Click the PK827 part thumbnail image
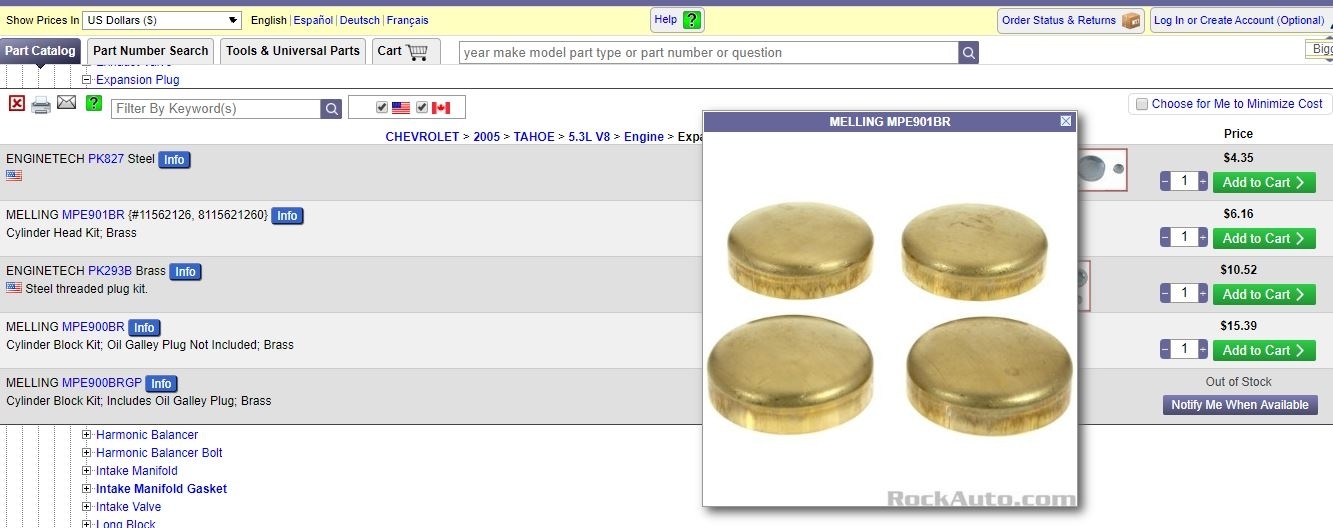 [x=1102, y=170]
